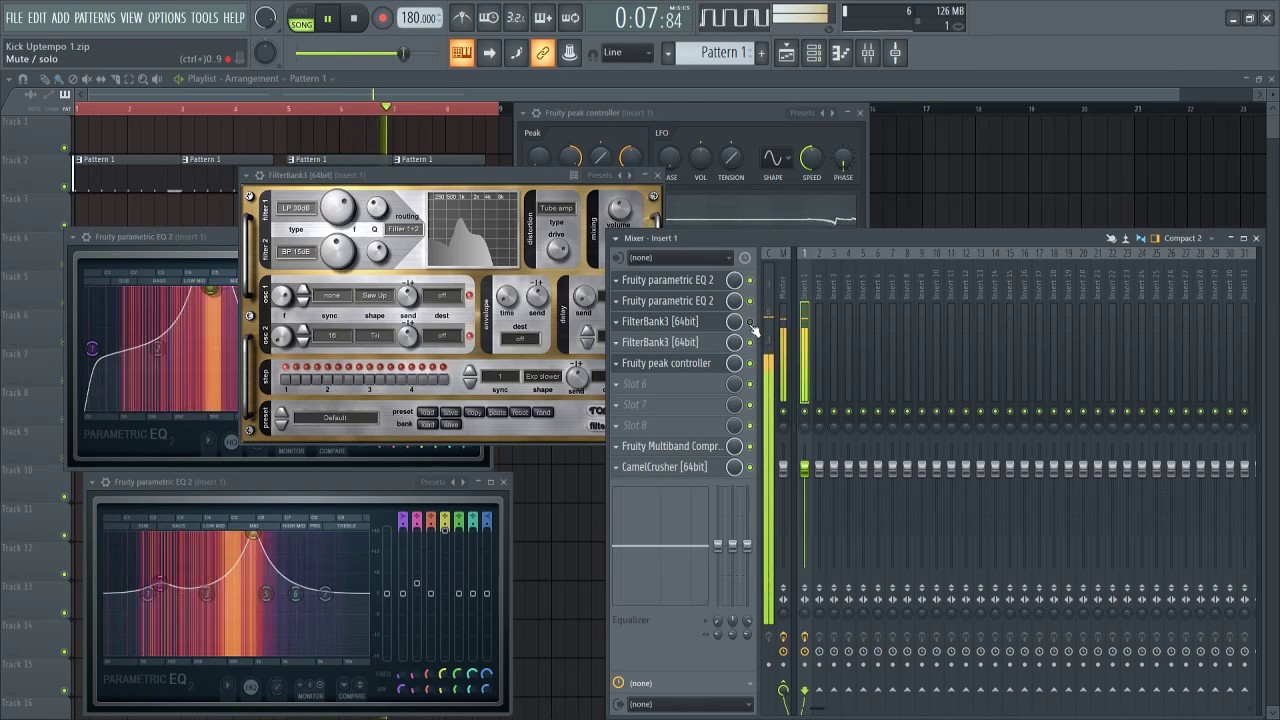The width and height of the screenshot is (1280, 720).
Task: Toggle the Fruity Multiband Compressor slot LED
Action: 750,446
